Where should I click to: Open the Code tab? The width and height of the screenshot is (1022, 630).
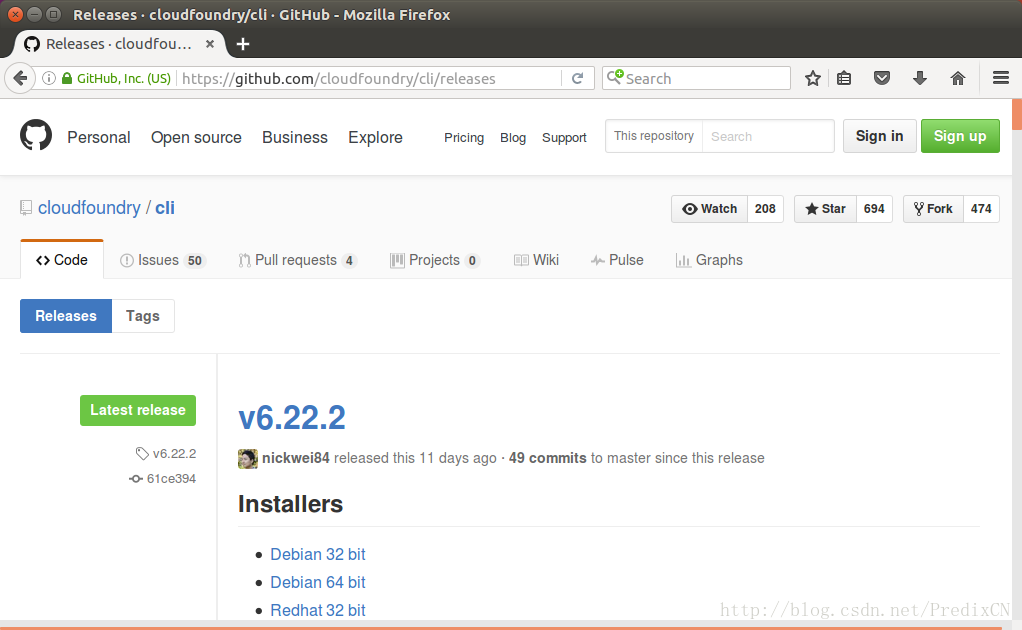coord(62,260)
